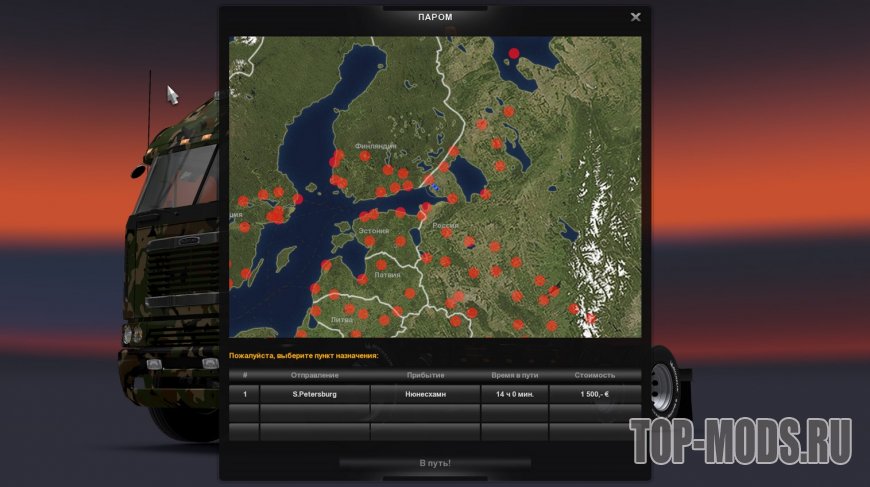Click the Время в пути column header
Screen dimensions: 870x487
coord(515,376)
